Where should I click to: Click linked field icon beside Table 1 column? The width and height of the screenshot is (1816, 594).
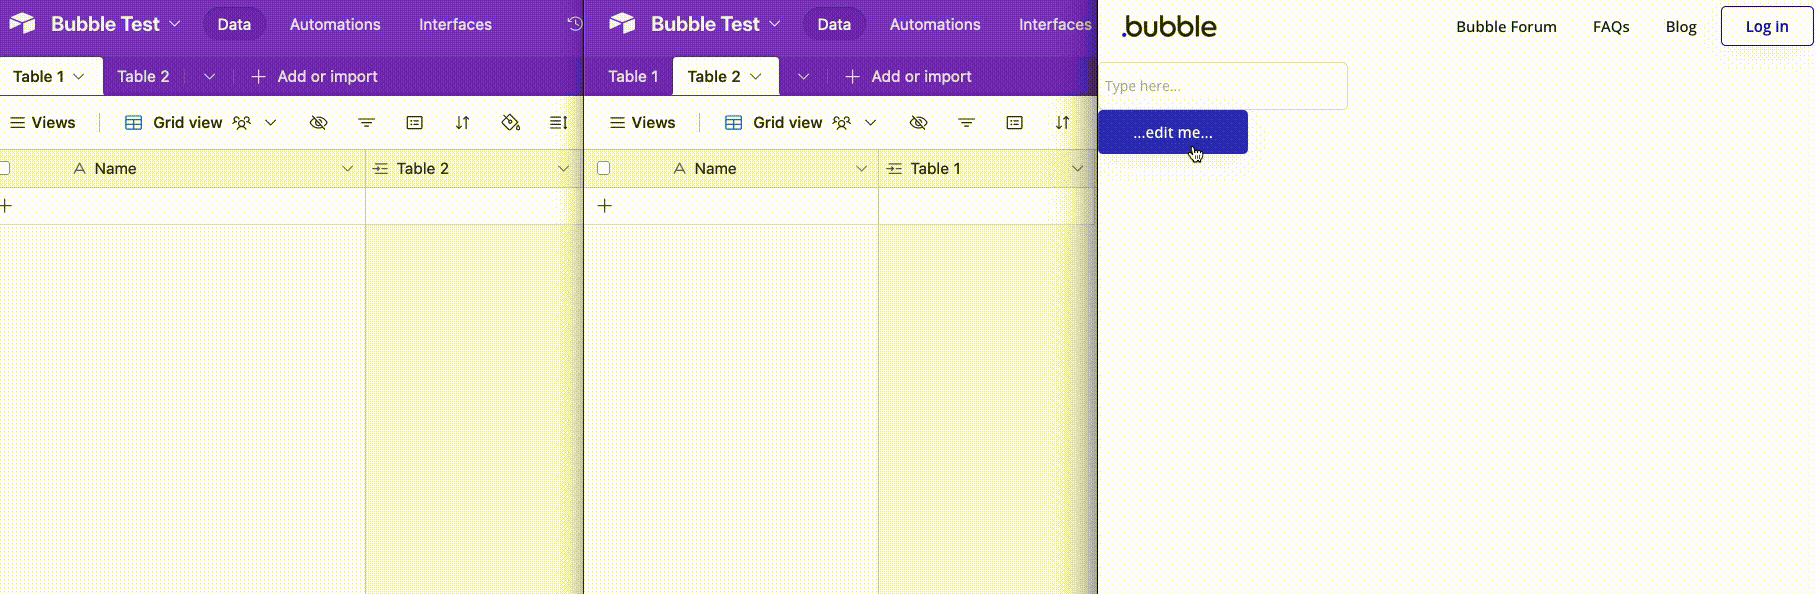click(x=894, y=168)
